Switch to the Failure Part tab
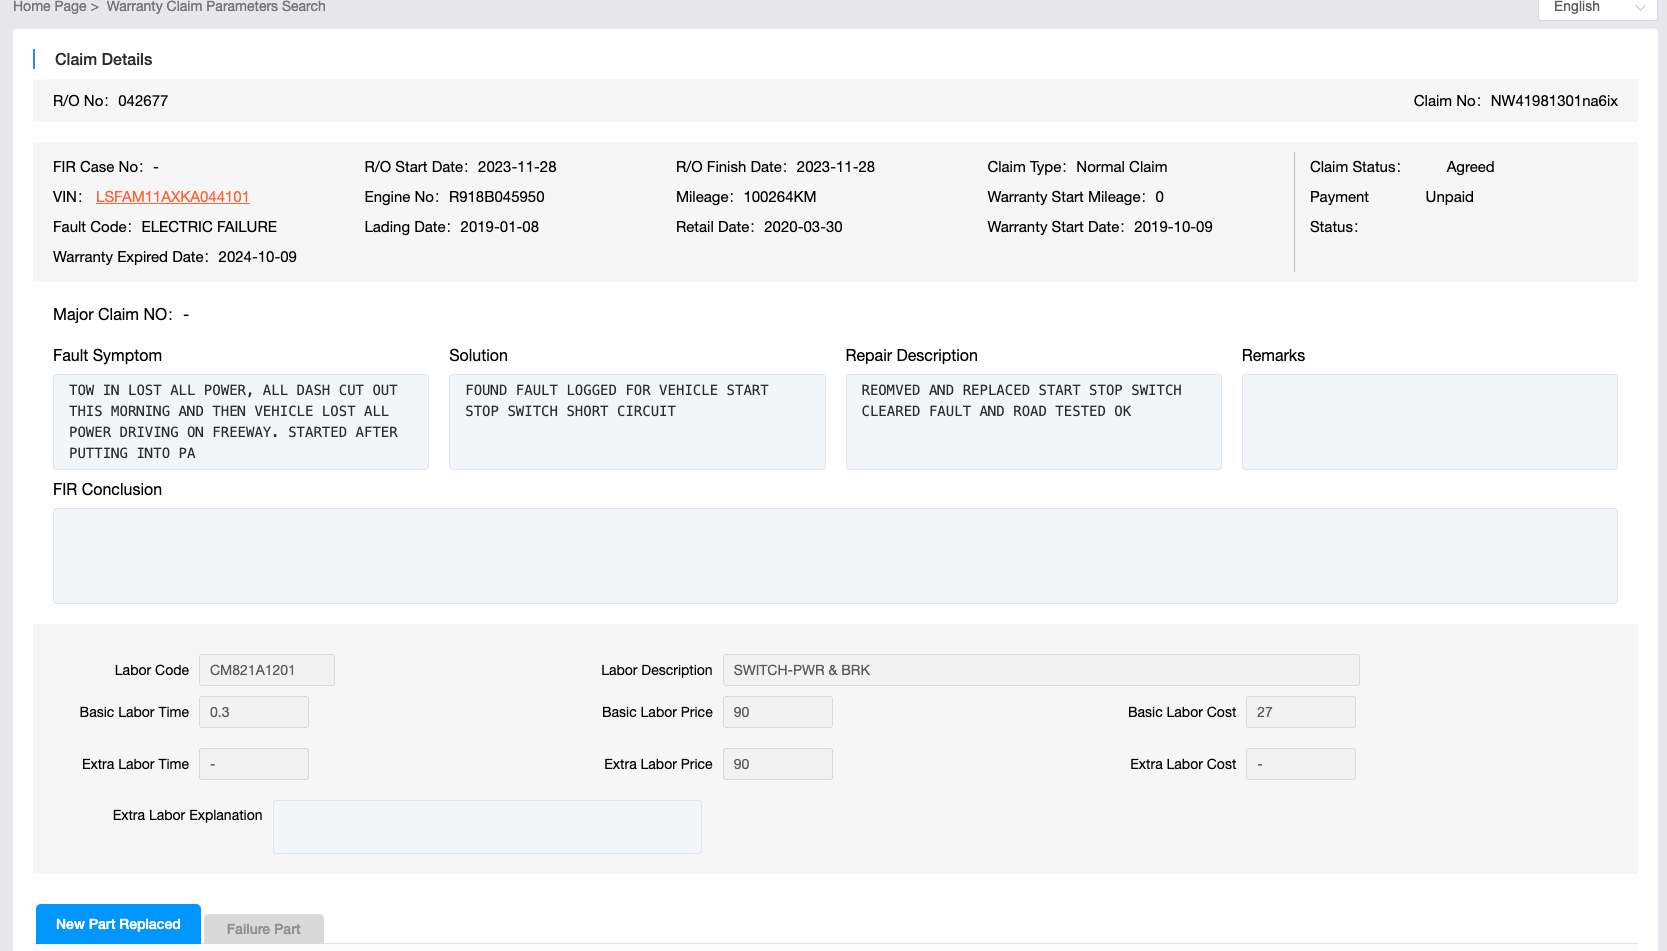 tap(263, 929)
